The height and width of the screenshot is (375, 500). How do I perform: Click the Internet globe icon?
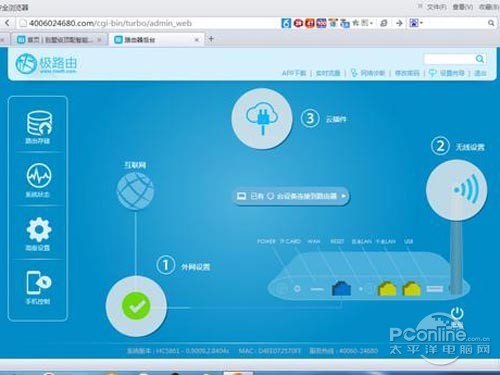(135, 191)
